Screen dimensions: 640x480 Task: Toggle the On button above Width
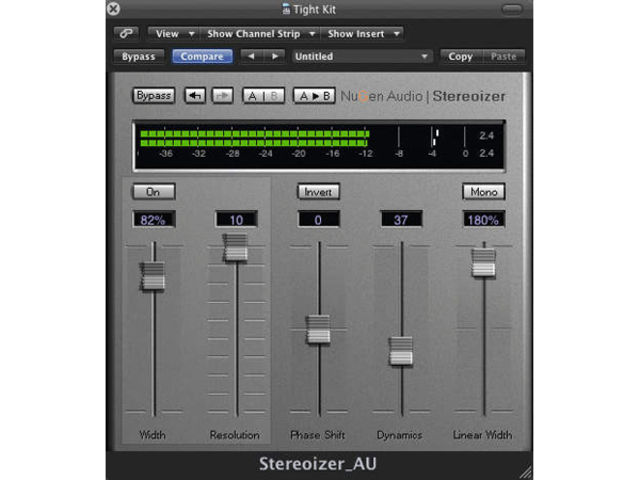pyautogui.click(x=154, y=191)
